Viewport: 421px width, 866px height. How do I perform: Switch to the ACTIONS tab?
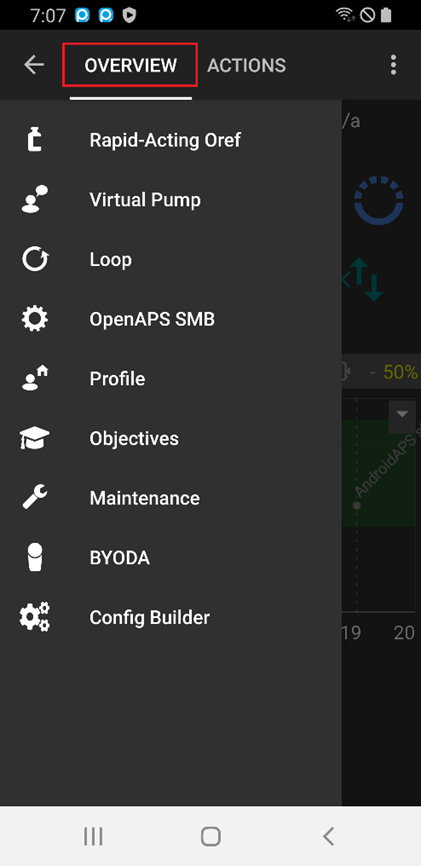point(246,65)
